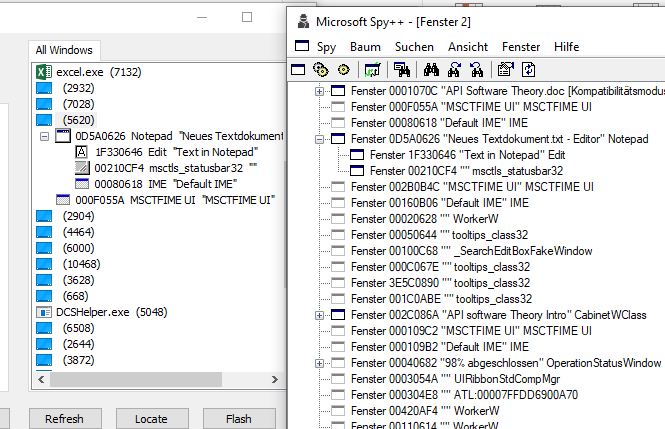The image size is (665, 429).
Task: Launch the Find Window tool icon
Action: tap(401, 70)
